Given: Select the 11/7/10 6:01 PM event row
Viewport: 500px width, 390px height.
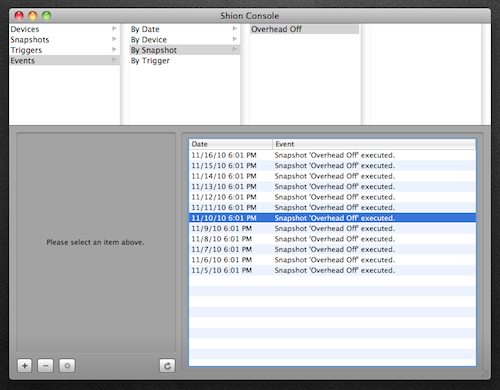Looking at the screenshot, I should [x=332, y=249].
